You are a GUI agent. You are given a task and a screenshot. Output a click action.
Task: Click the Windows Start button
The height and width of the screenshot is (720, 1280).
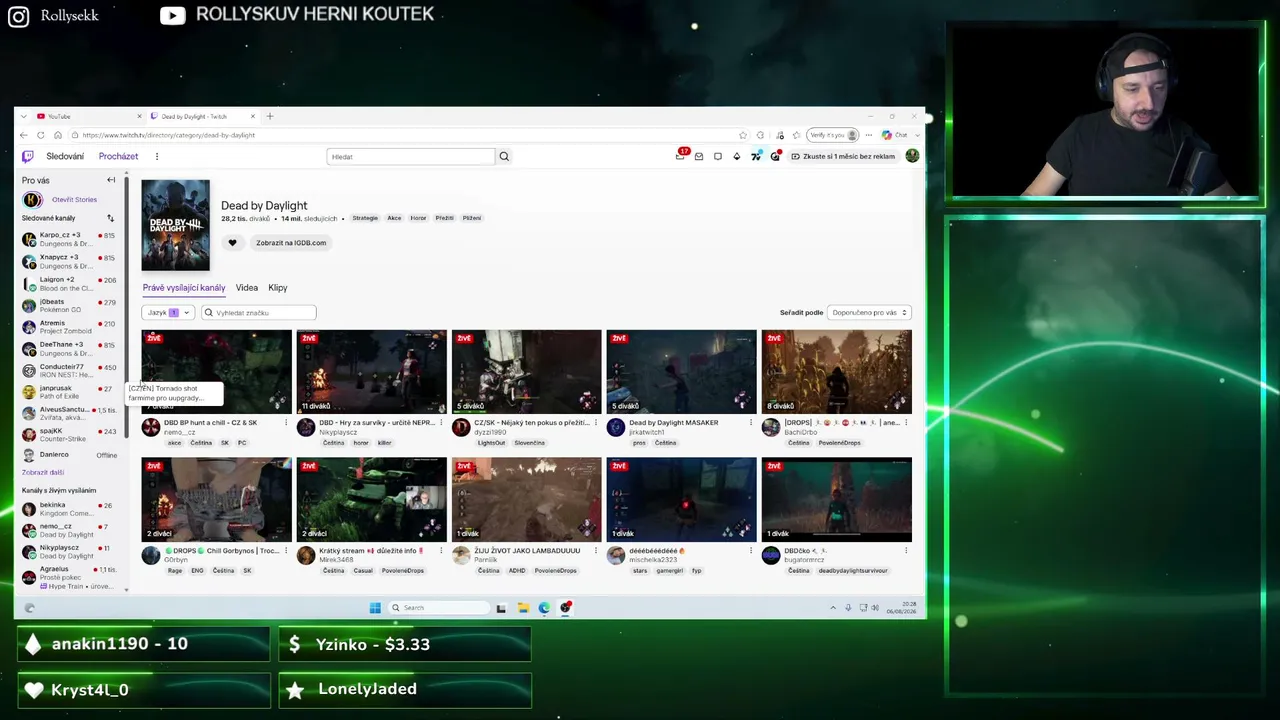(x=375, y=607)
